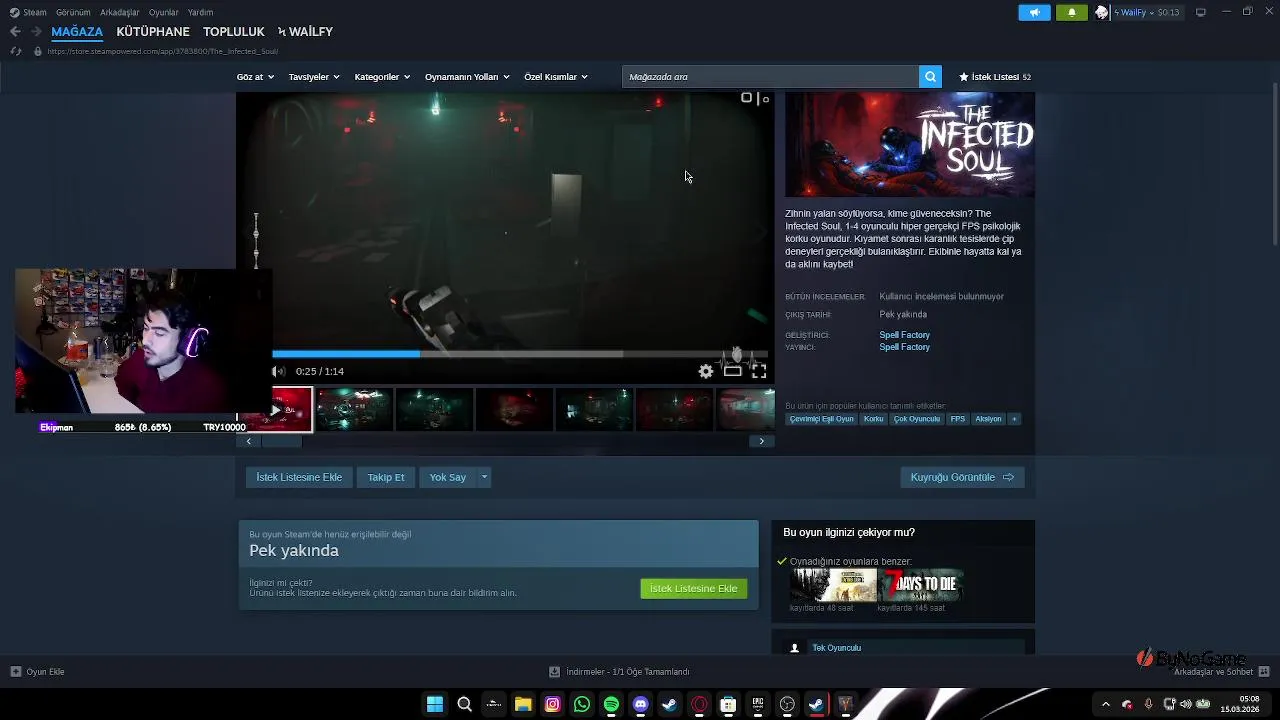Focus the Mağazada ara search field
Screen dimensions: 1280x720
[770, 77]
